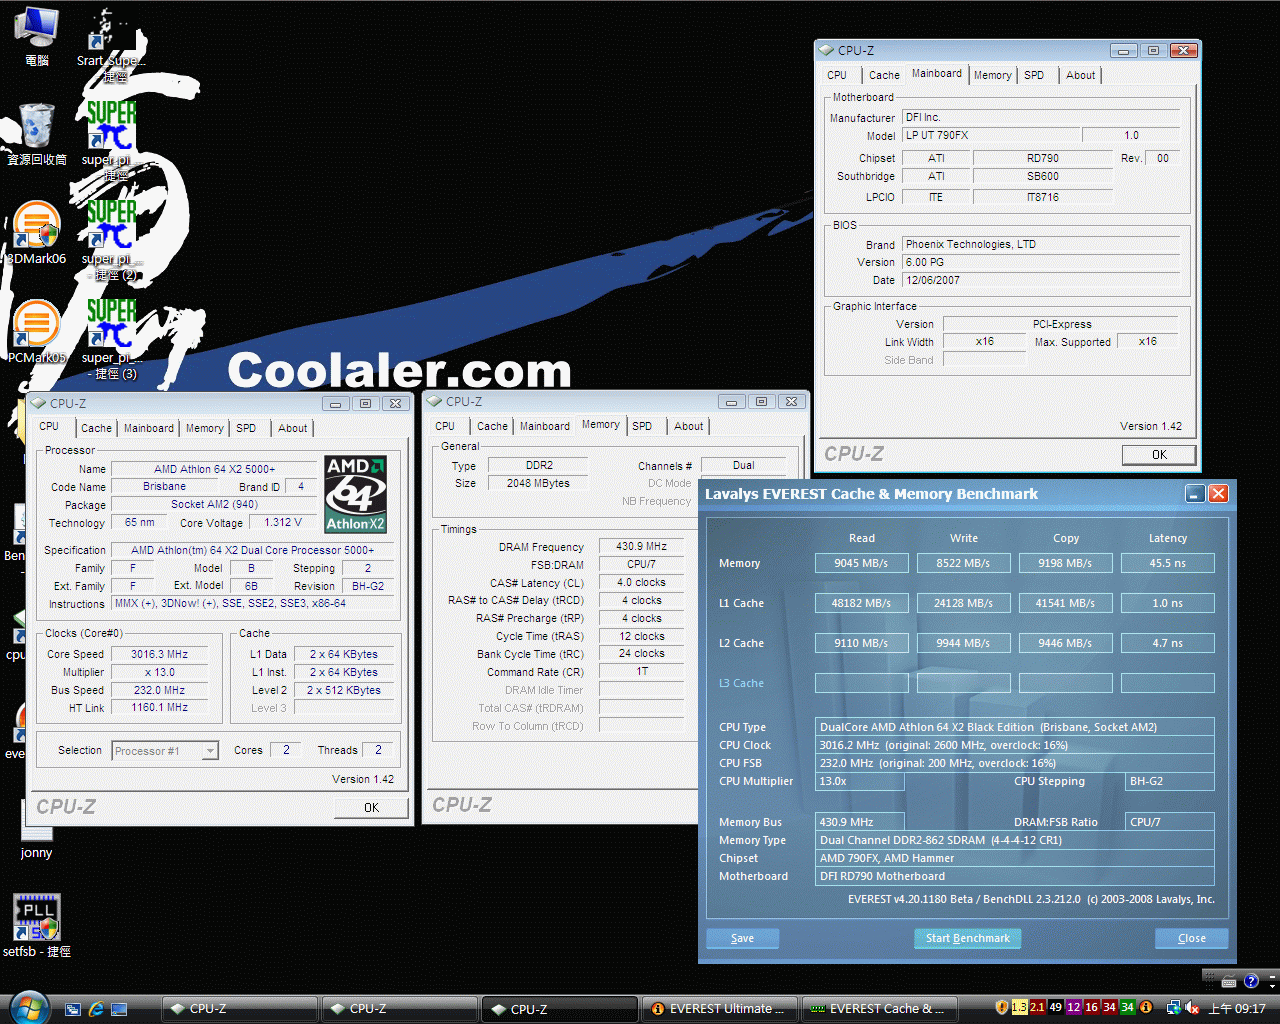Click OK in the CPU-Z Mainboard window
Viewport: 1280px width, 1024px height.
click(1159, 455)
